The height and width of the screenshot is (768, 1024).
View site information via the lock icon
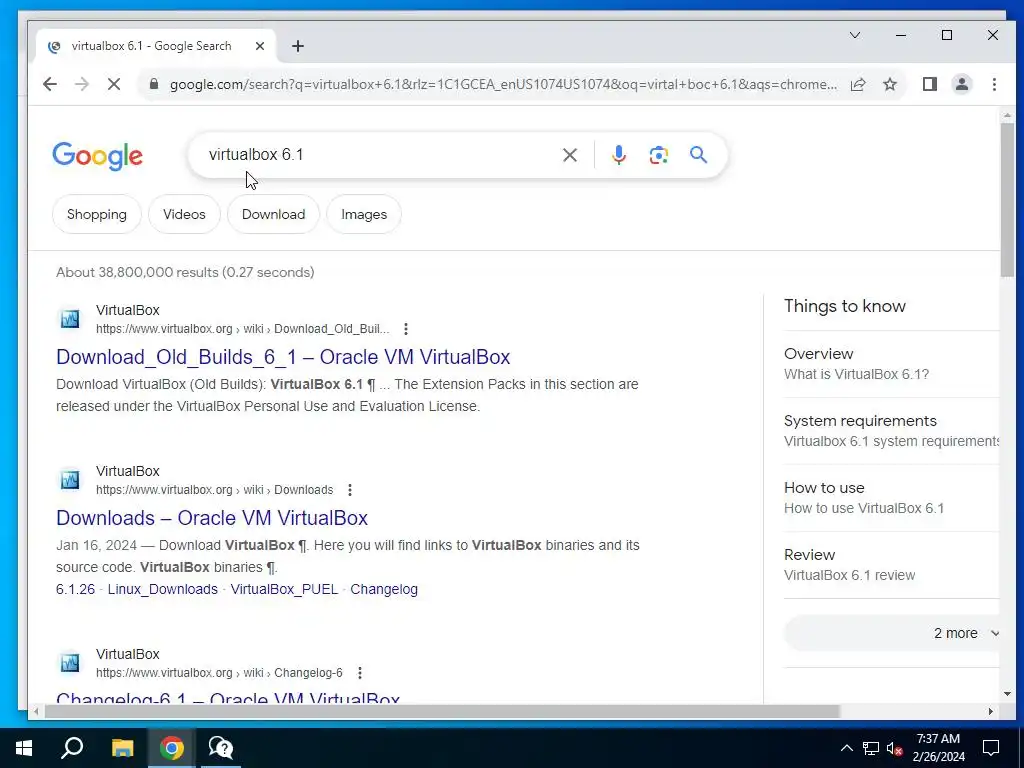point(154,84)
